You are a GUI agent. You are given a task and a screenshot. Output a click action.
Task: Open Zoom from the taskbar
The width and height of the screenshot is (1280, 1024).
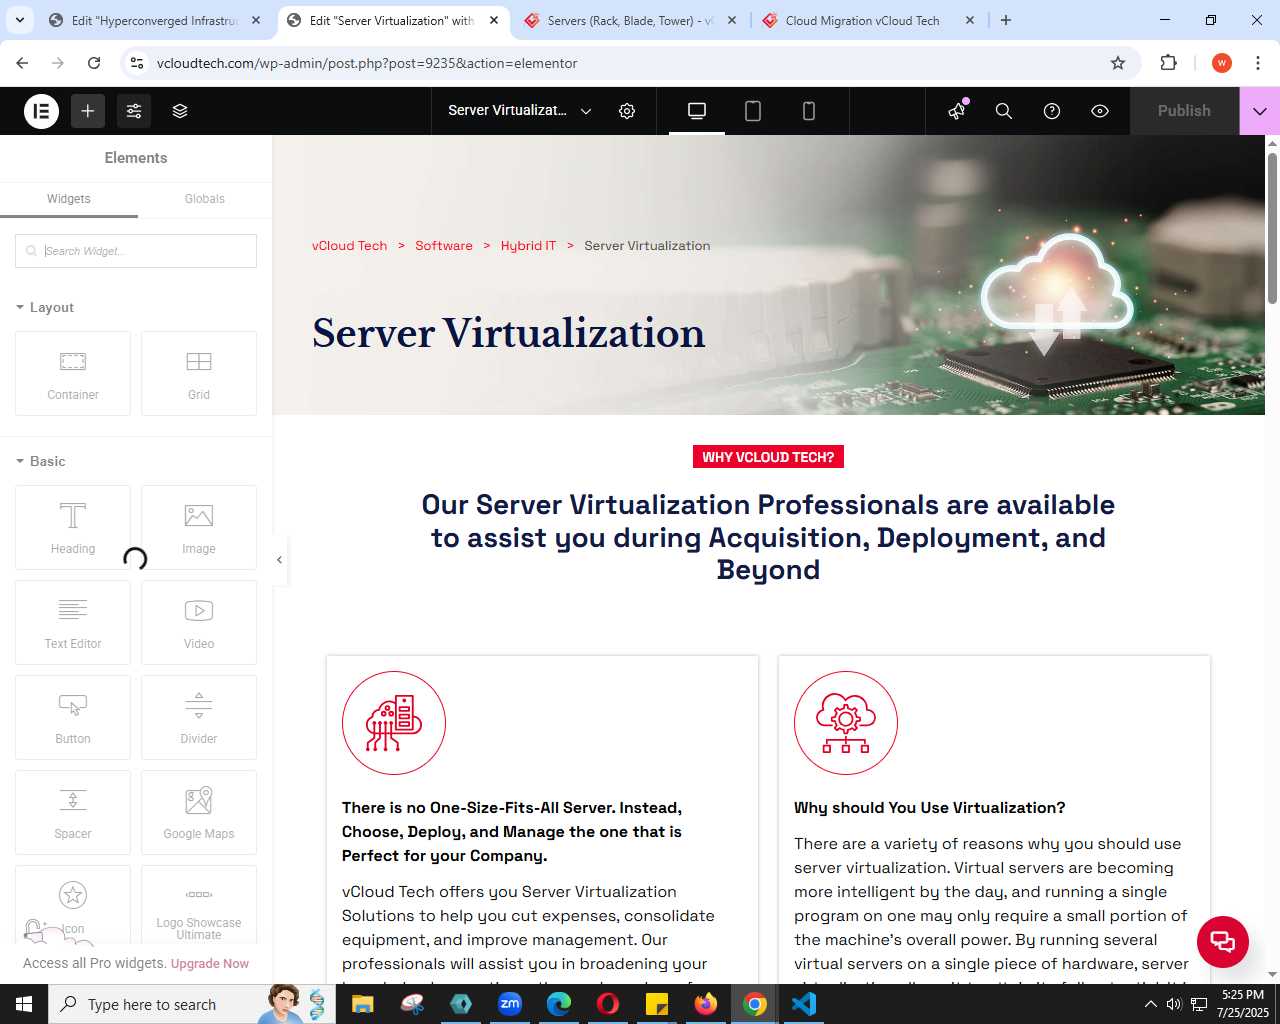510,1004
